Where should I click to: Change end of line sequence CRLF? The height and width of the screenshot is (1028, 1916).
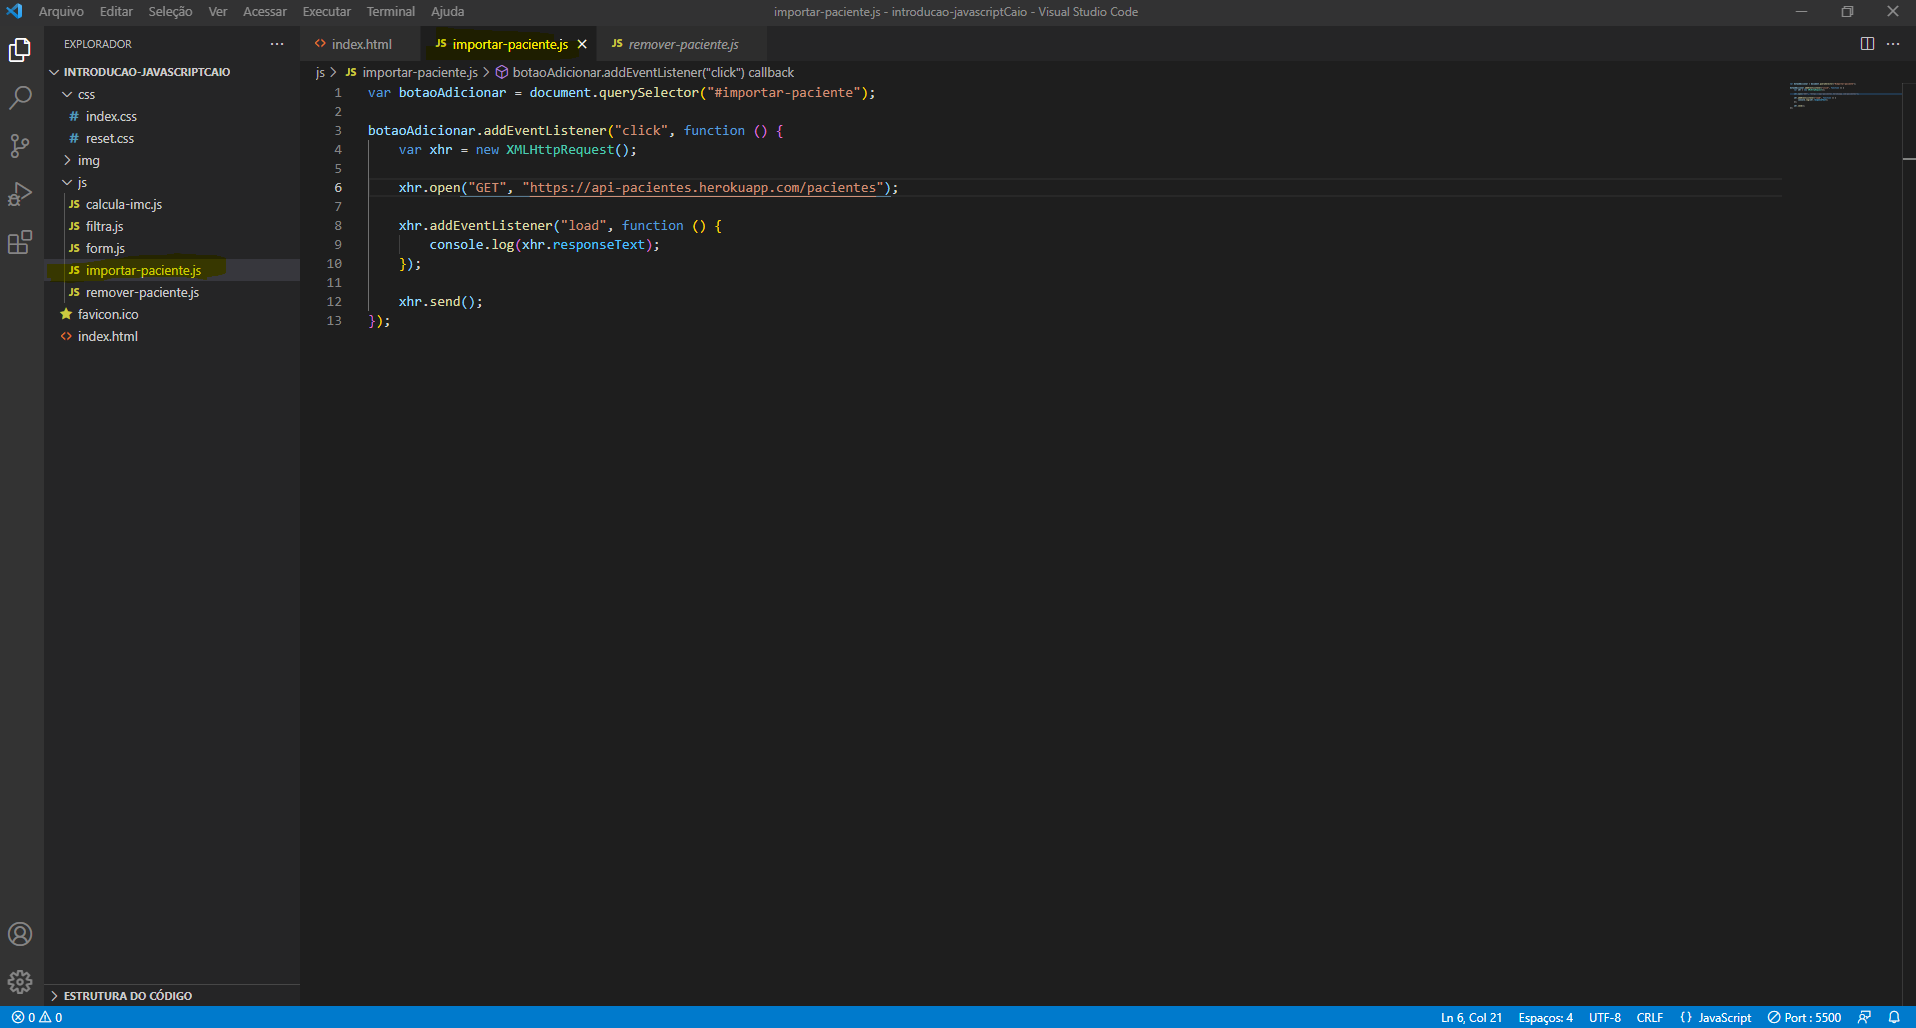click(x=1650, y=1017)
